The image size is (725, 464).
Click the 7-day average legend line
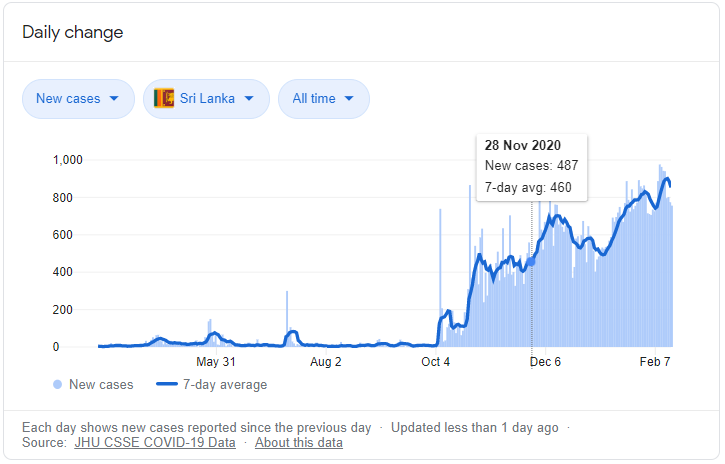coord(167,384)
